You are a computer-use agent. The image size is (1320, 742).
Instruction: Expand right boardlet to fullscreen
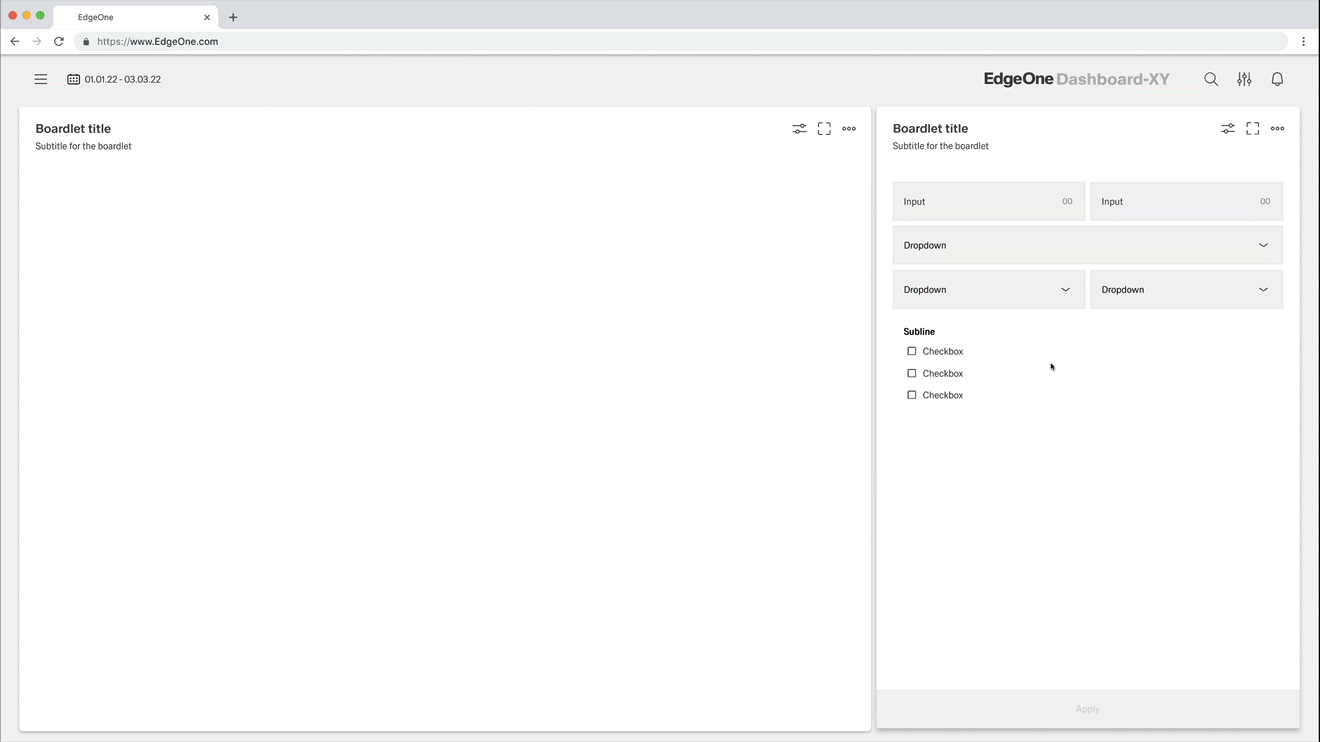click(x=1252, y=129)
